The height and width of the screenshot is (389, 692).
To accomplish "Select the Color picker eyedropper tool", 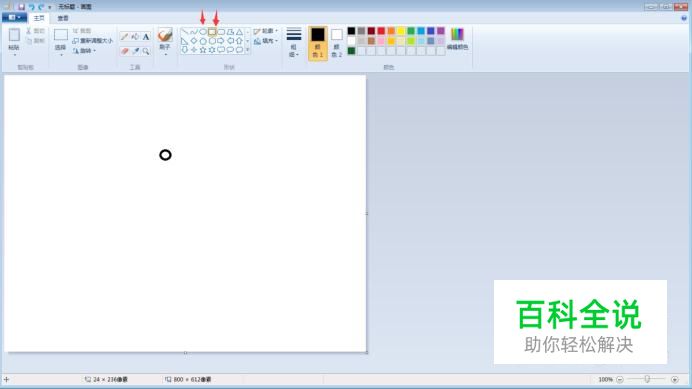I will pos(135,51).
